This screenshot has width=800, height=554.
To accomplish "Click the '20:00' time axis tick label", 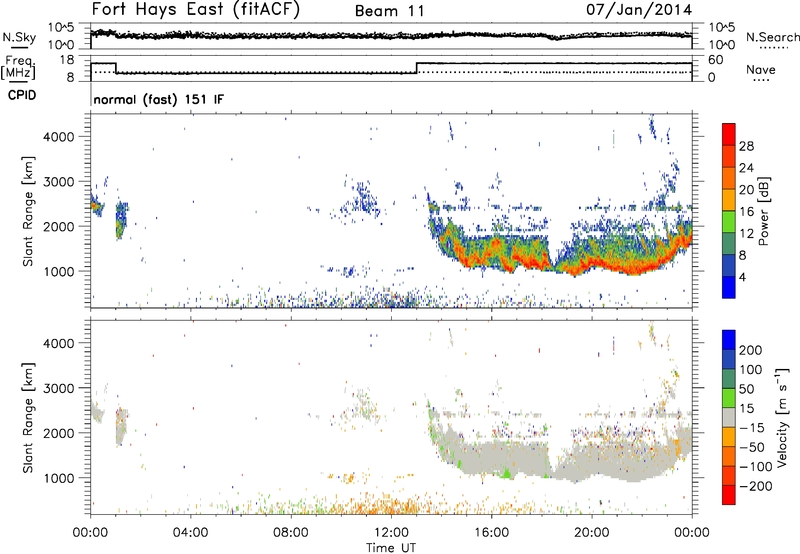I will click(591, 533).
